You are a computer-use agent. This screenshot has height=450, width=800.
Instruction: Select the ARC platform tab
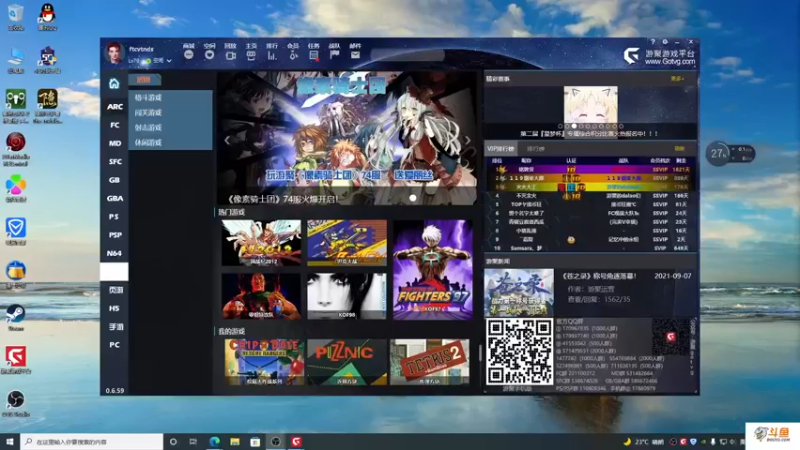point(114,107)
